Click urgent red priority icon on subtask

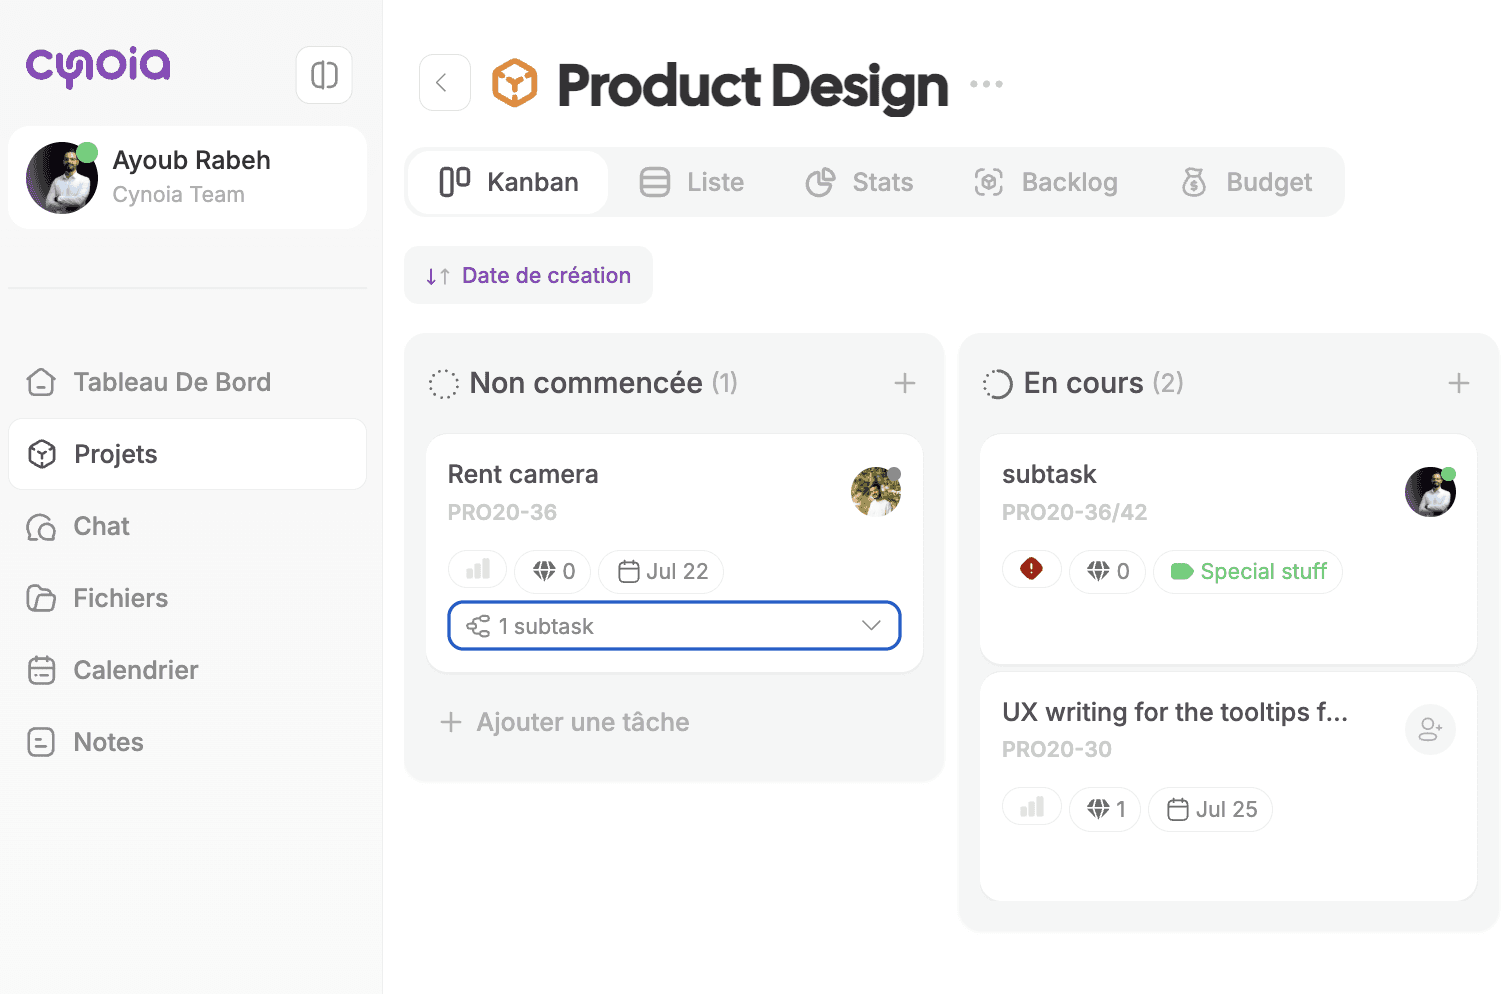[1031, 570]
